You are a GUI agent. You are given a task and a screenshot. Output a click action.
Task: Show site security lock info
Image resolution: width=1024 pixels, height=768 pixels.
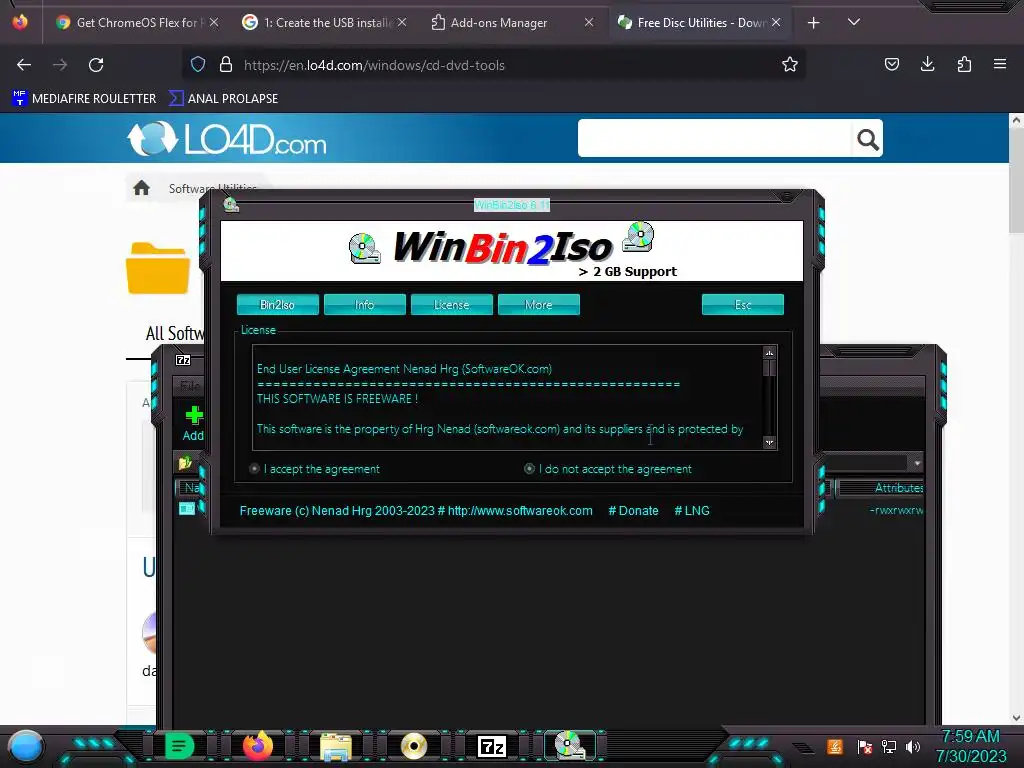(x=226, y=65)
